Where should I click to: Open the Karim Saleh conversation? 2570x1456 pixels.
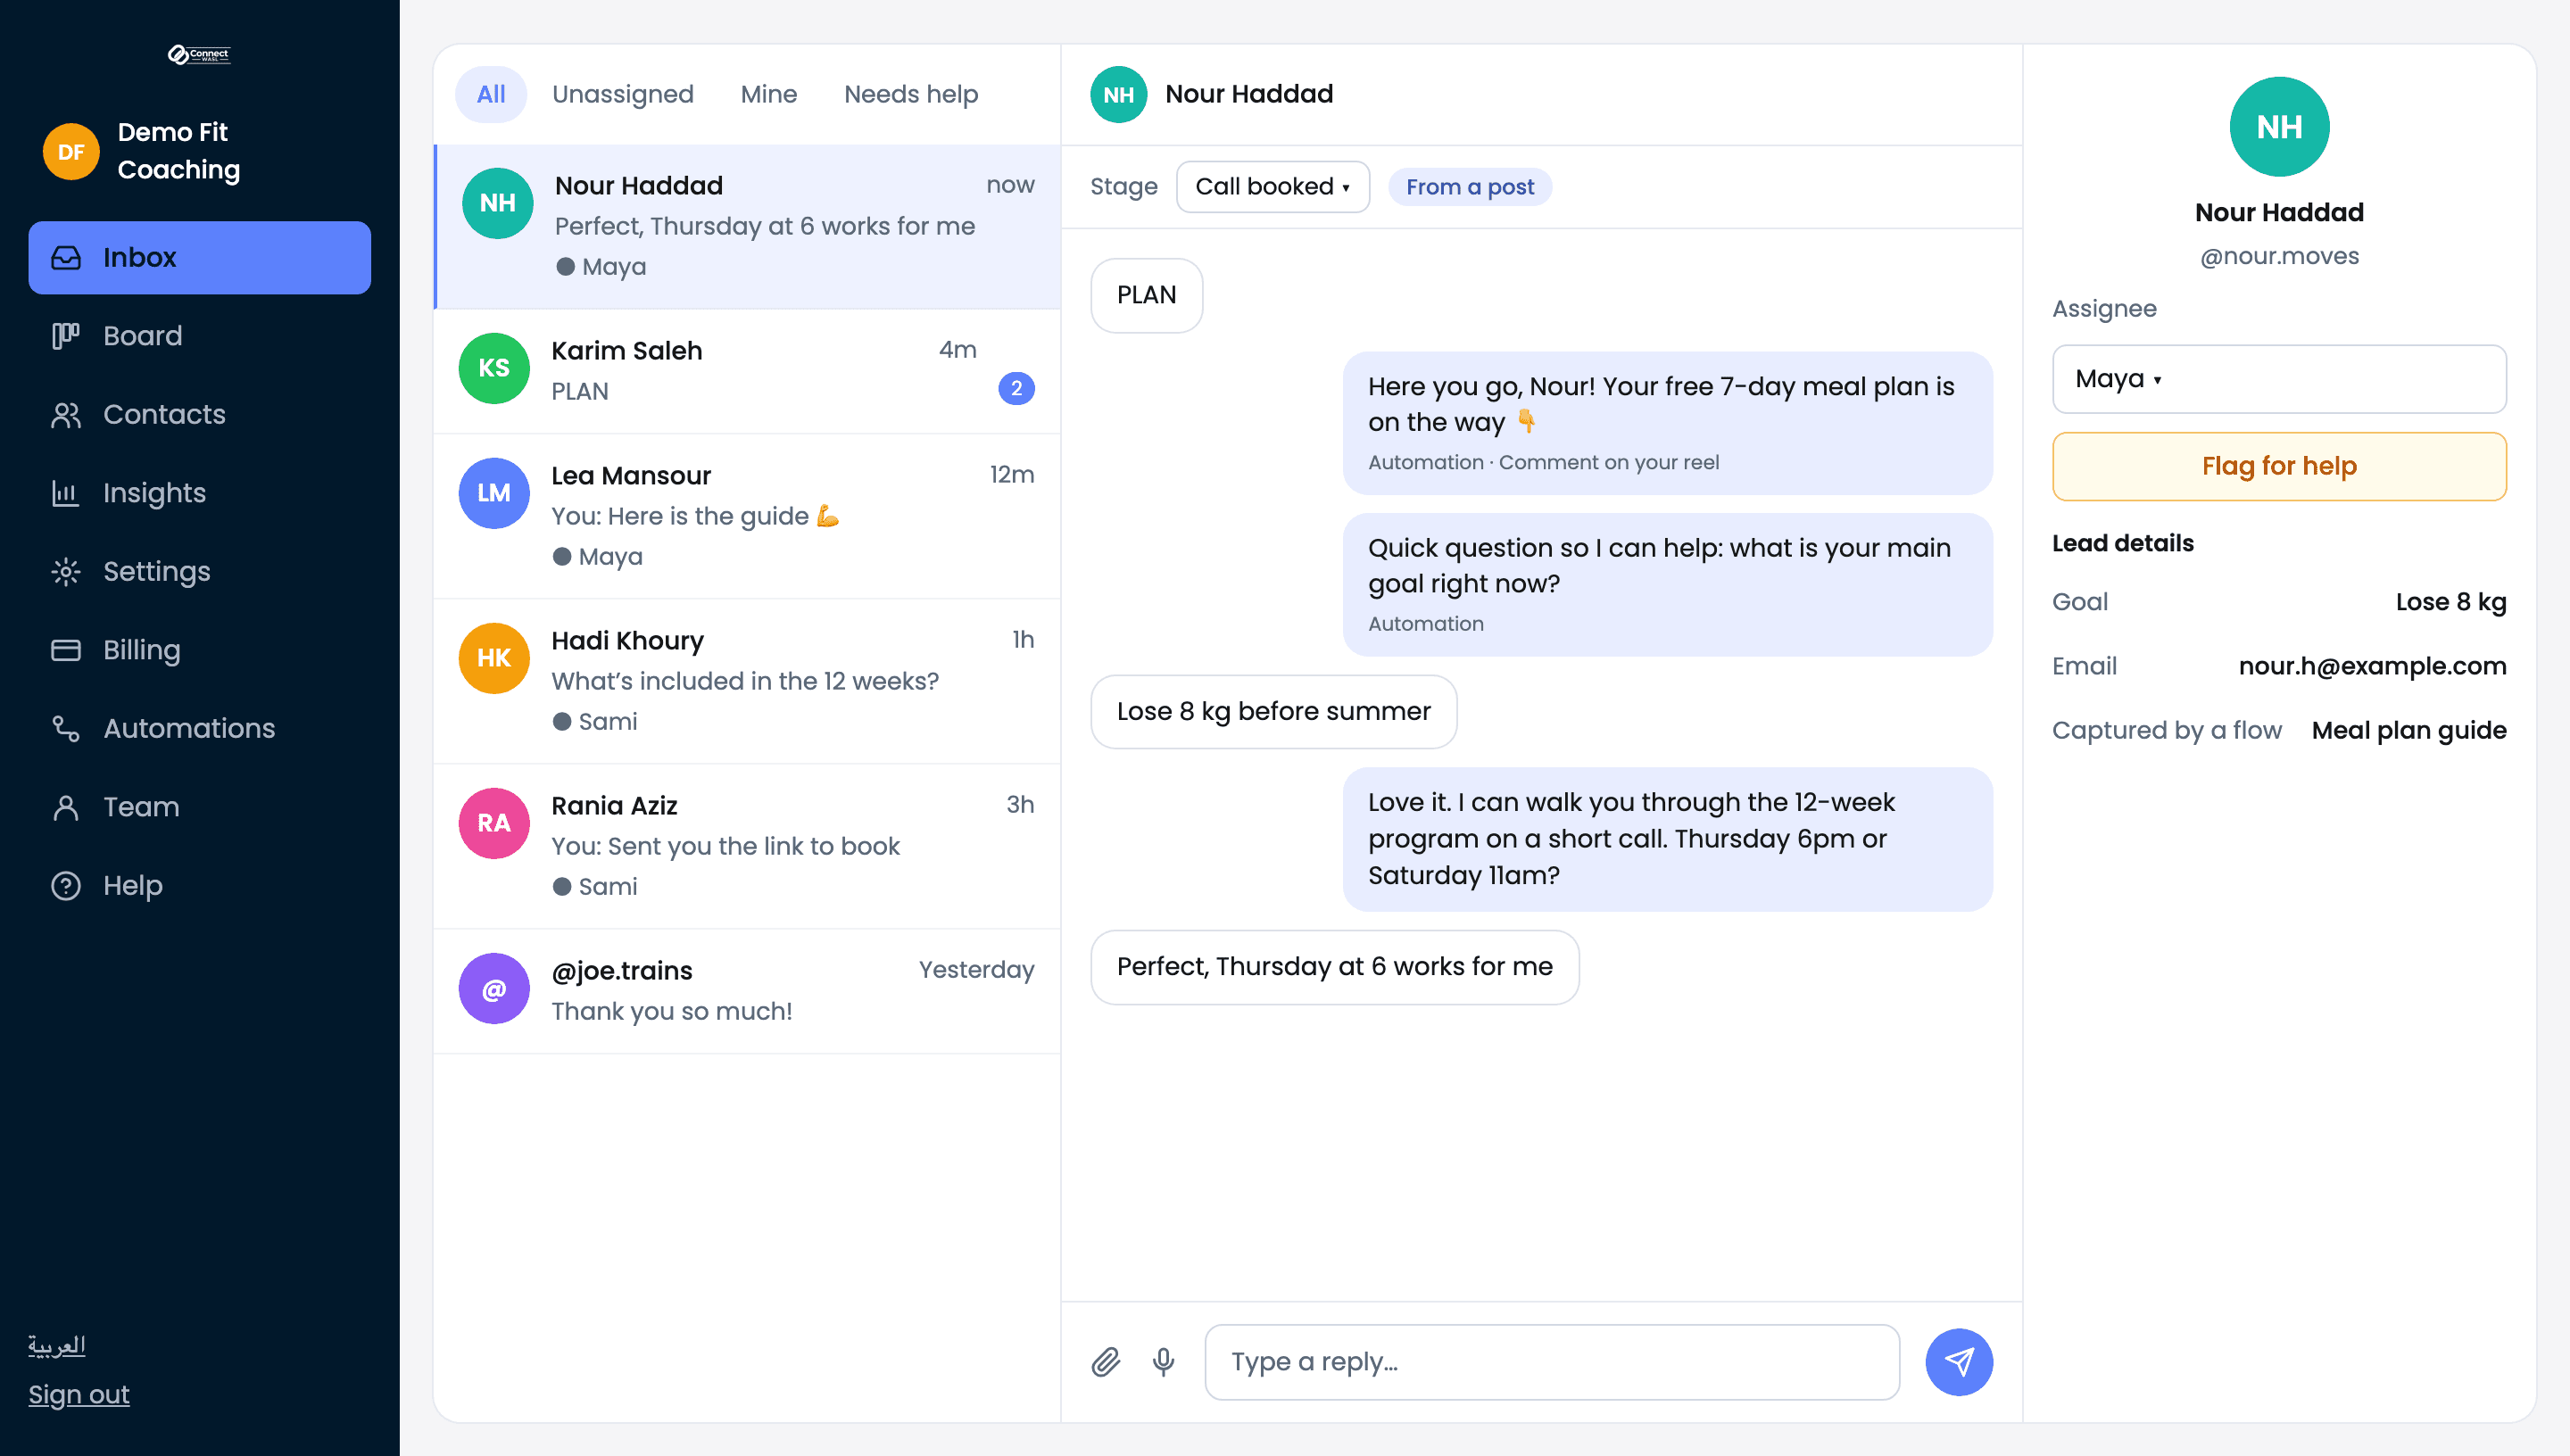point(746,371)
